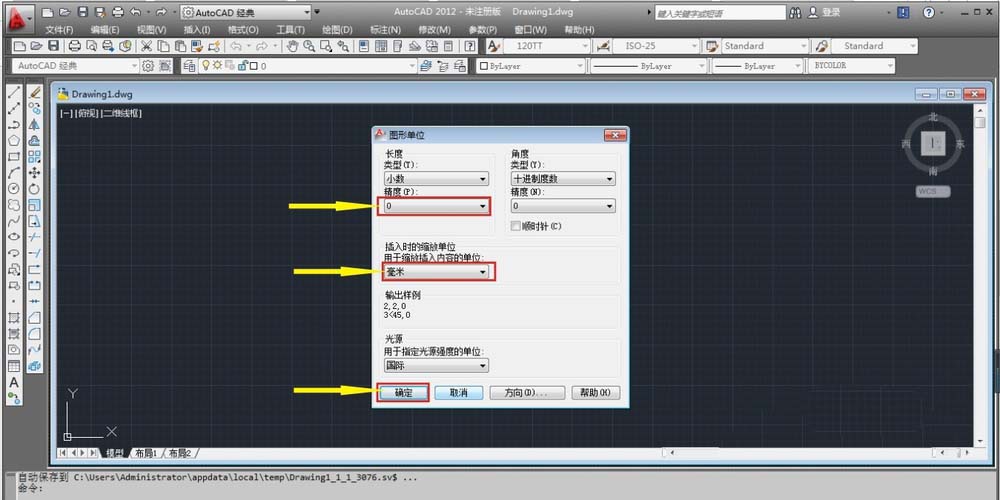Open the 绘图(D) menu
The image size is (1000, 500).
337,30
